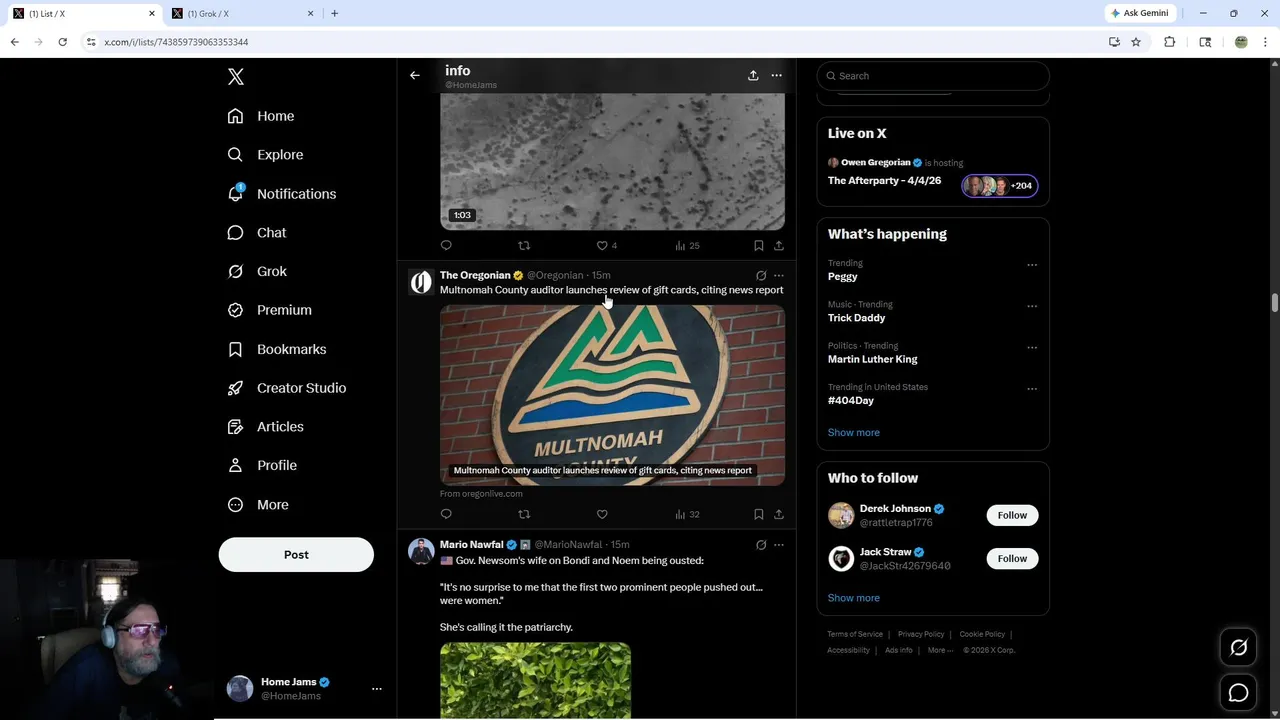This screenshot has width=1280, height=720.
Task: Like The Oregonian post
Action: (602, 514)
